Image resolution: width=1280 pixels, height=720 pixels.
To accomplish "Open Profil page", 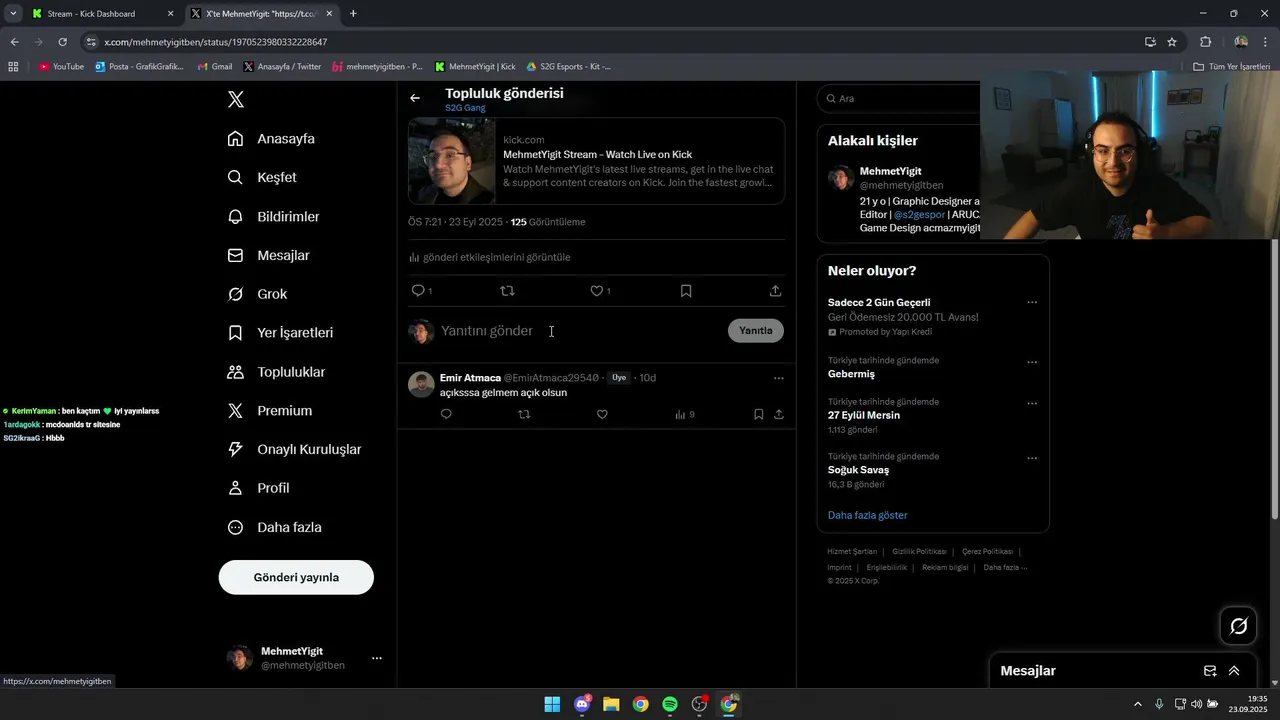I will (258, 488).
